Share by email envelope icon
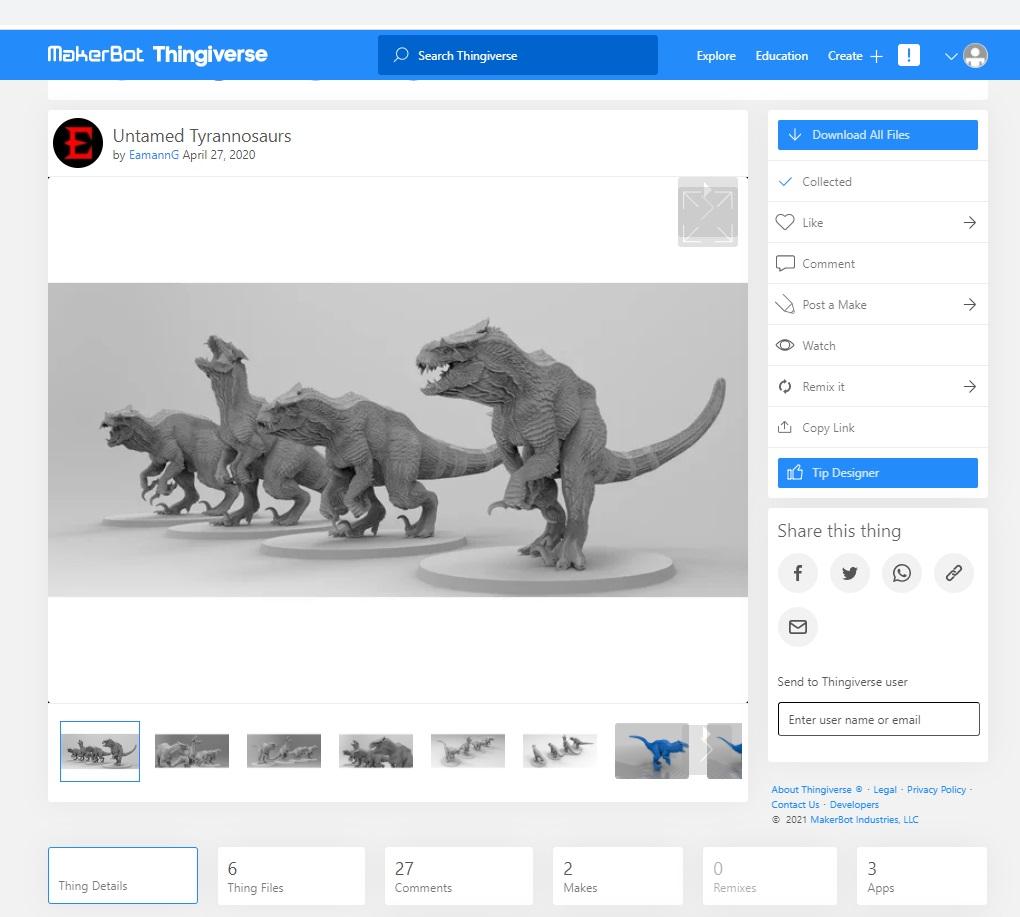The height and width of the screenshot is (917, 1020). point(798,627)
